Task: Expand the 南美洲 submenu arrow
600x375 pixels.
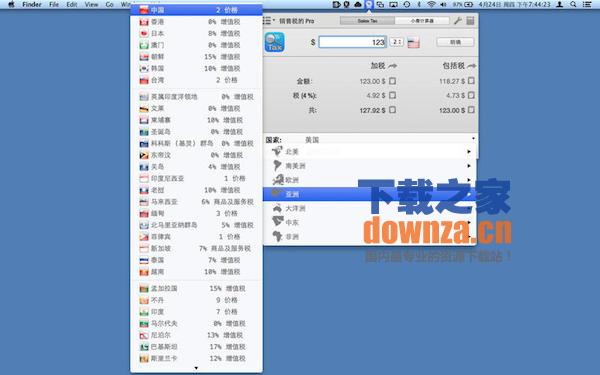Action: click(x=469, y=166)
